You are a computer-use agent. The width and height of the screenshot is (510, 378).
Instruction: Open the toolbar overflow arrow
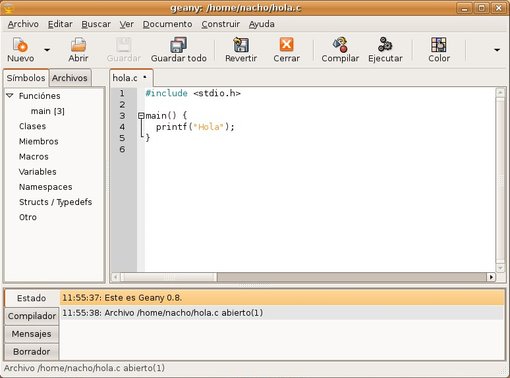(x=497, y=50)
